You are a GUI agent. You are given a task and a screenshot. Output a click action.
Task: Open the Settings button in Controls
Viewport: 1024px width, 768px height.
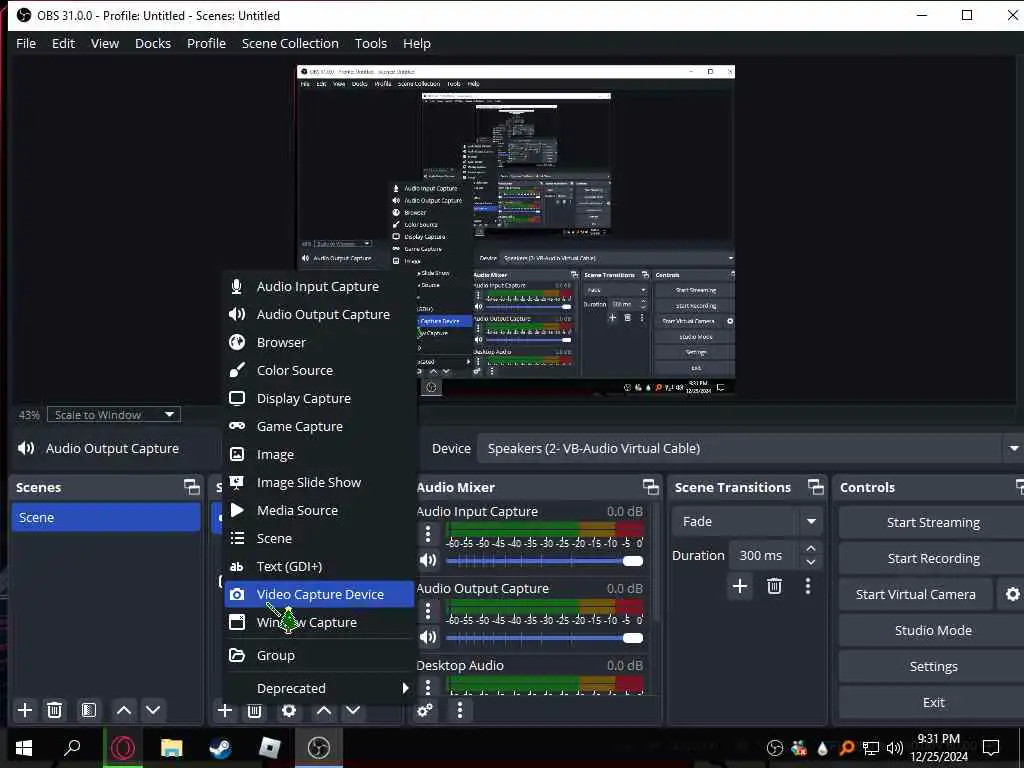point(933,666)
